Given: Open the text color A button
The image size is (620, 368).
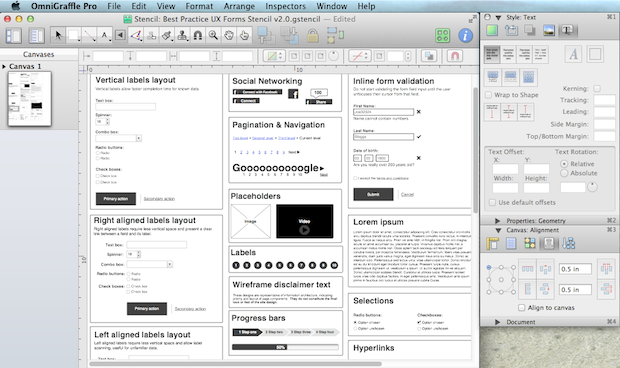Looking at the screenshot, I should click(573, 54).
